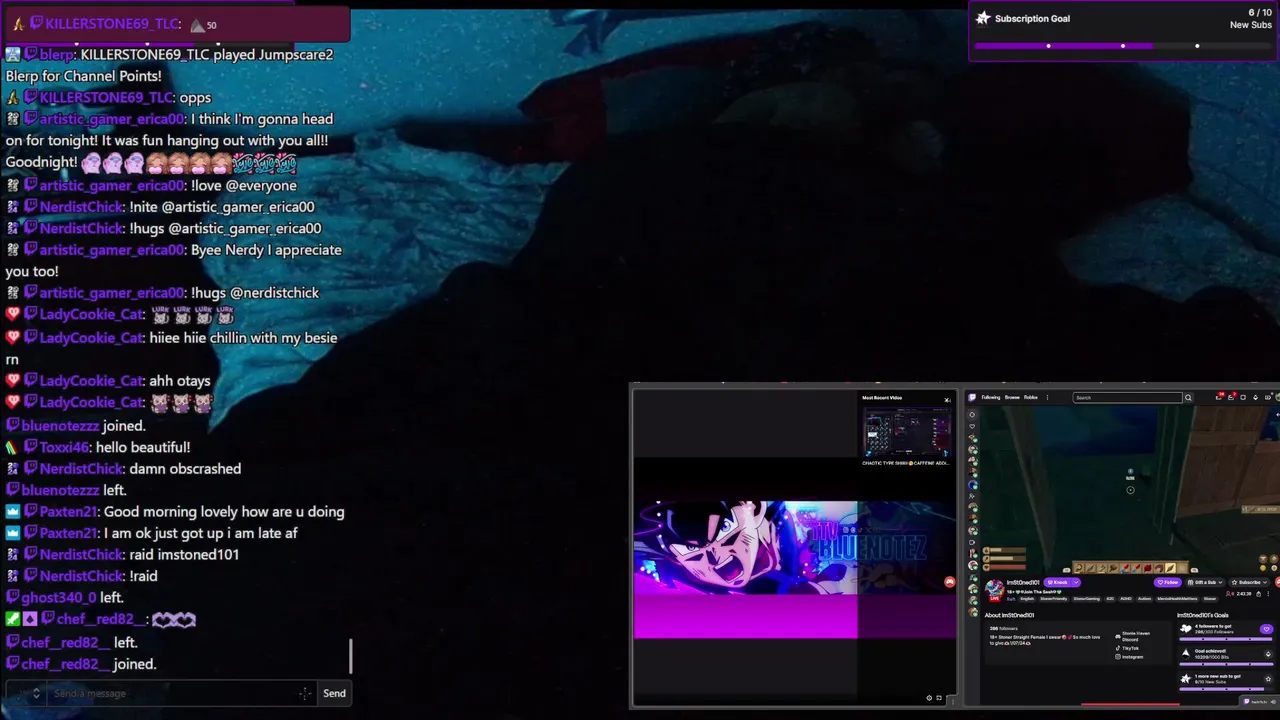
Task: Open the Instagram link in About panel
Action: (1129, 657)
